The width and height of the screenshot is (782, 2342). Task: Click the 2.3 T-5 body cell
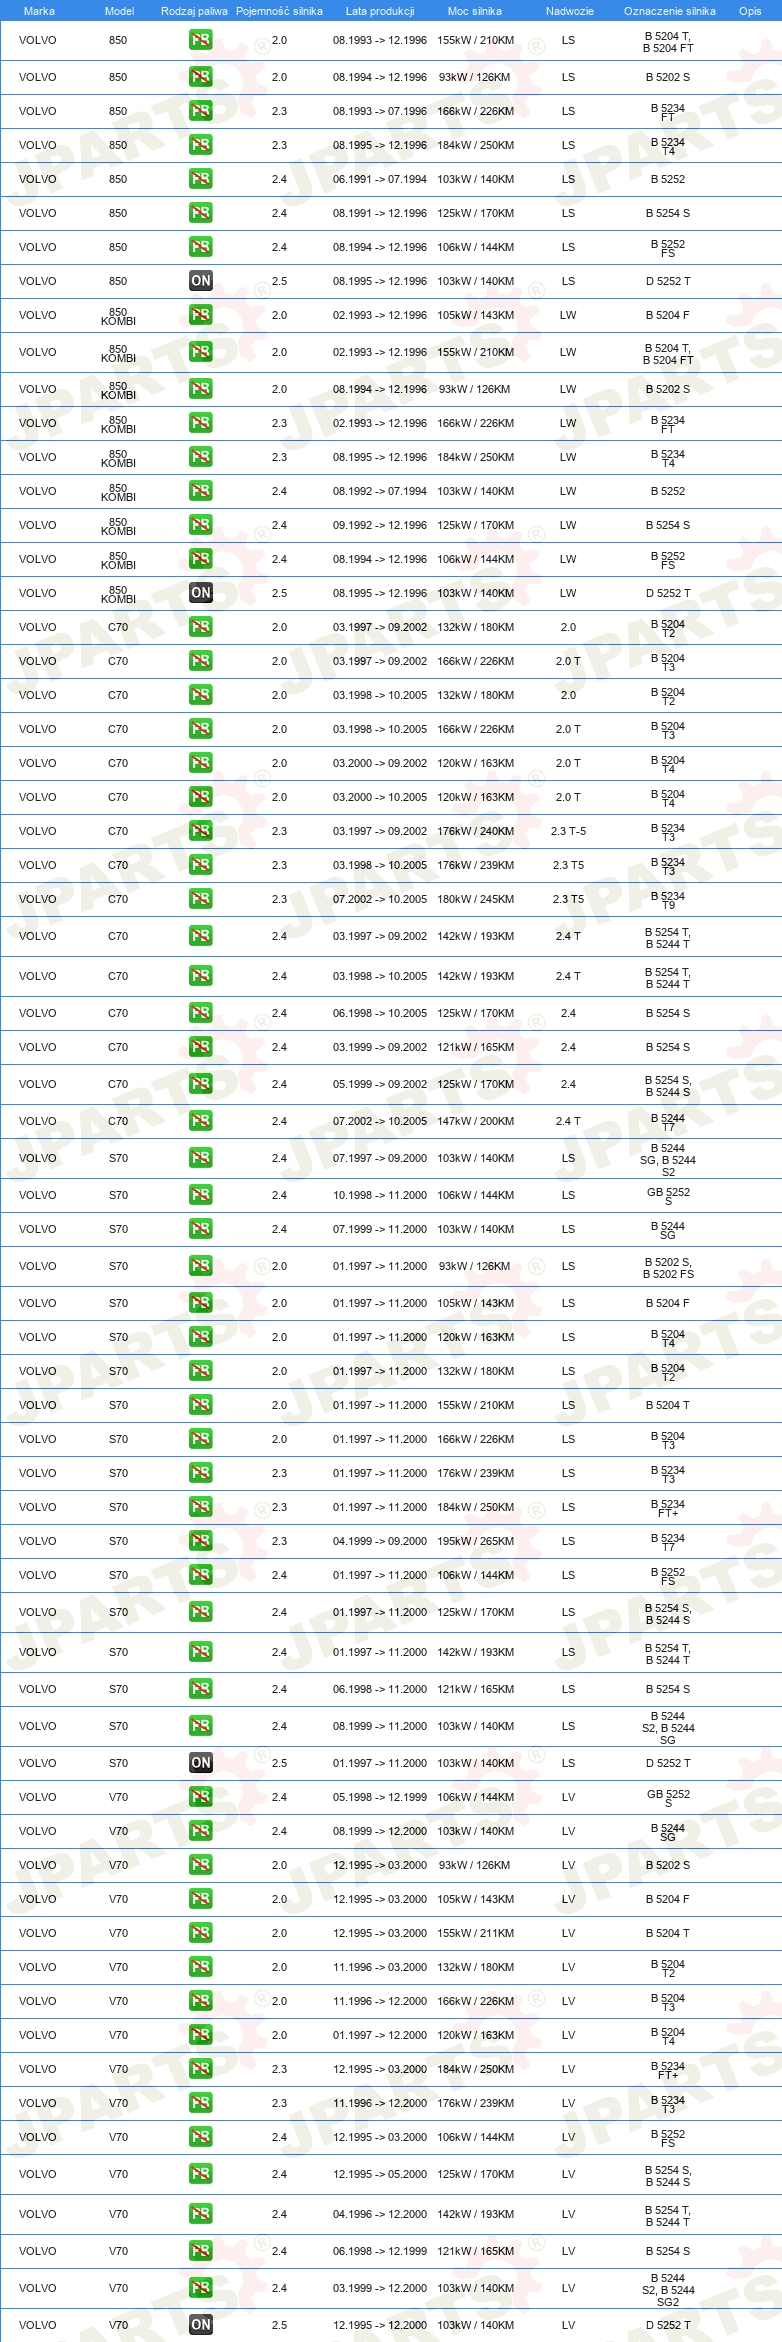tap(568, 831)
